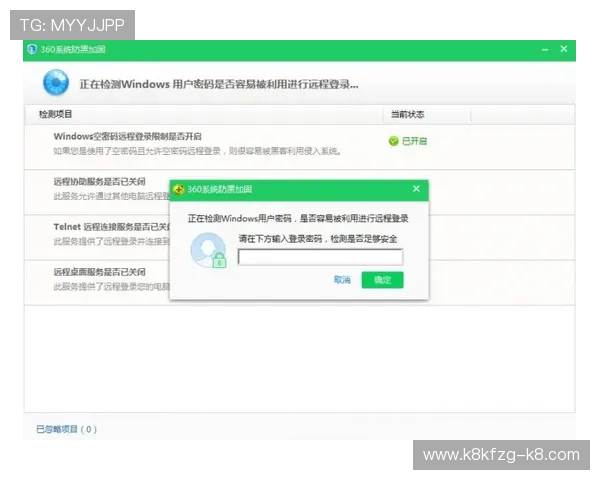
Task: Select Windows空密码远程登录限制是否开启 row title
Action: (x=127, y=136)
